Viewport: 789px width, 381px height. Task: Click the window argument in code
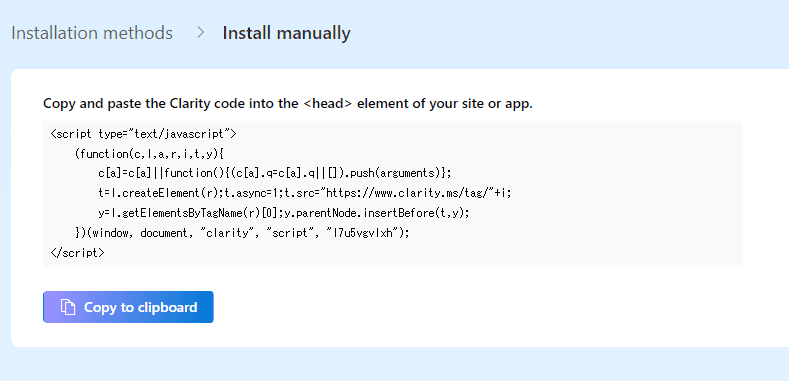point(113,233)
